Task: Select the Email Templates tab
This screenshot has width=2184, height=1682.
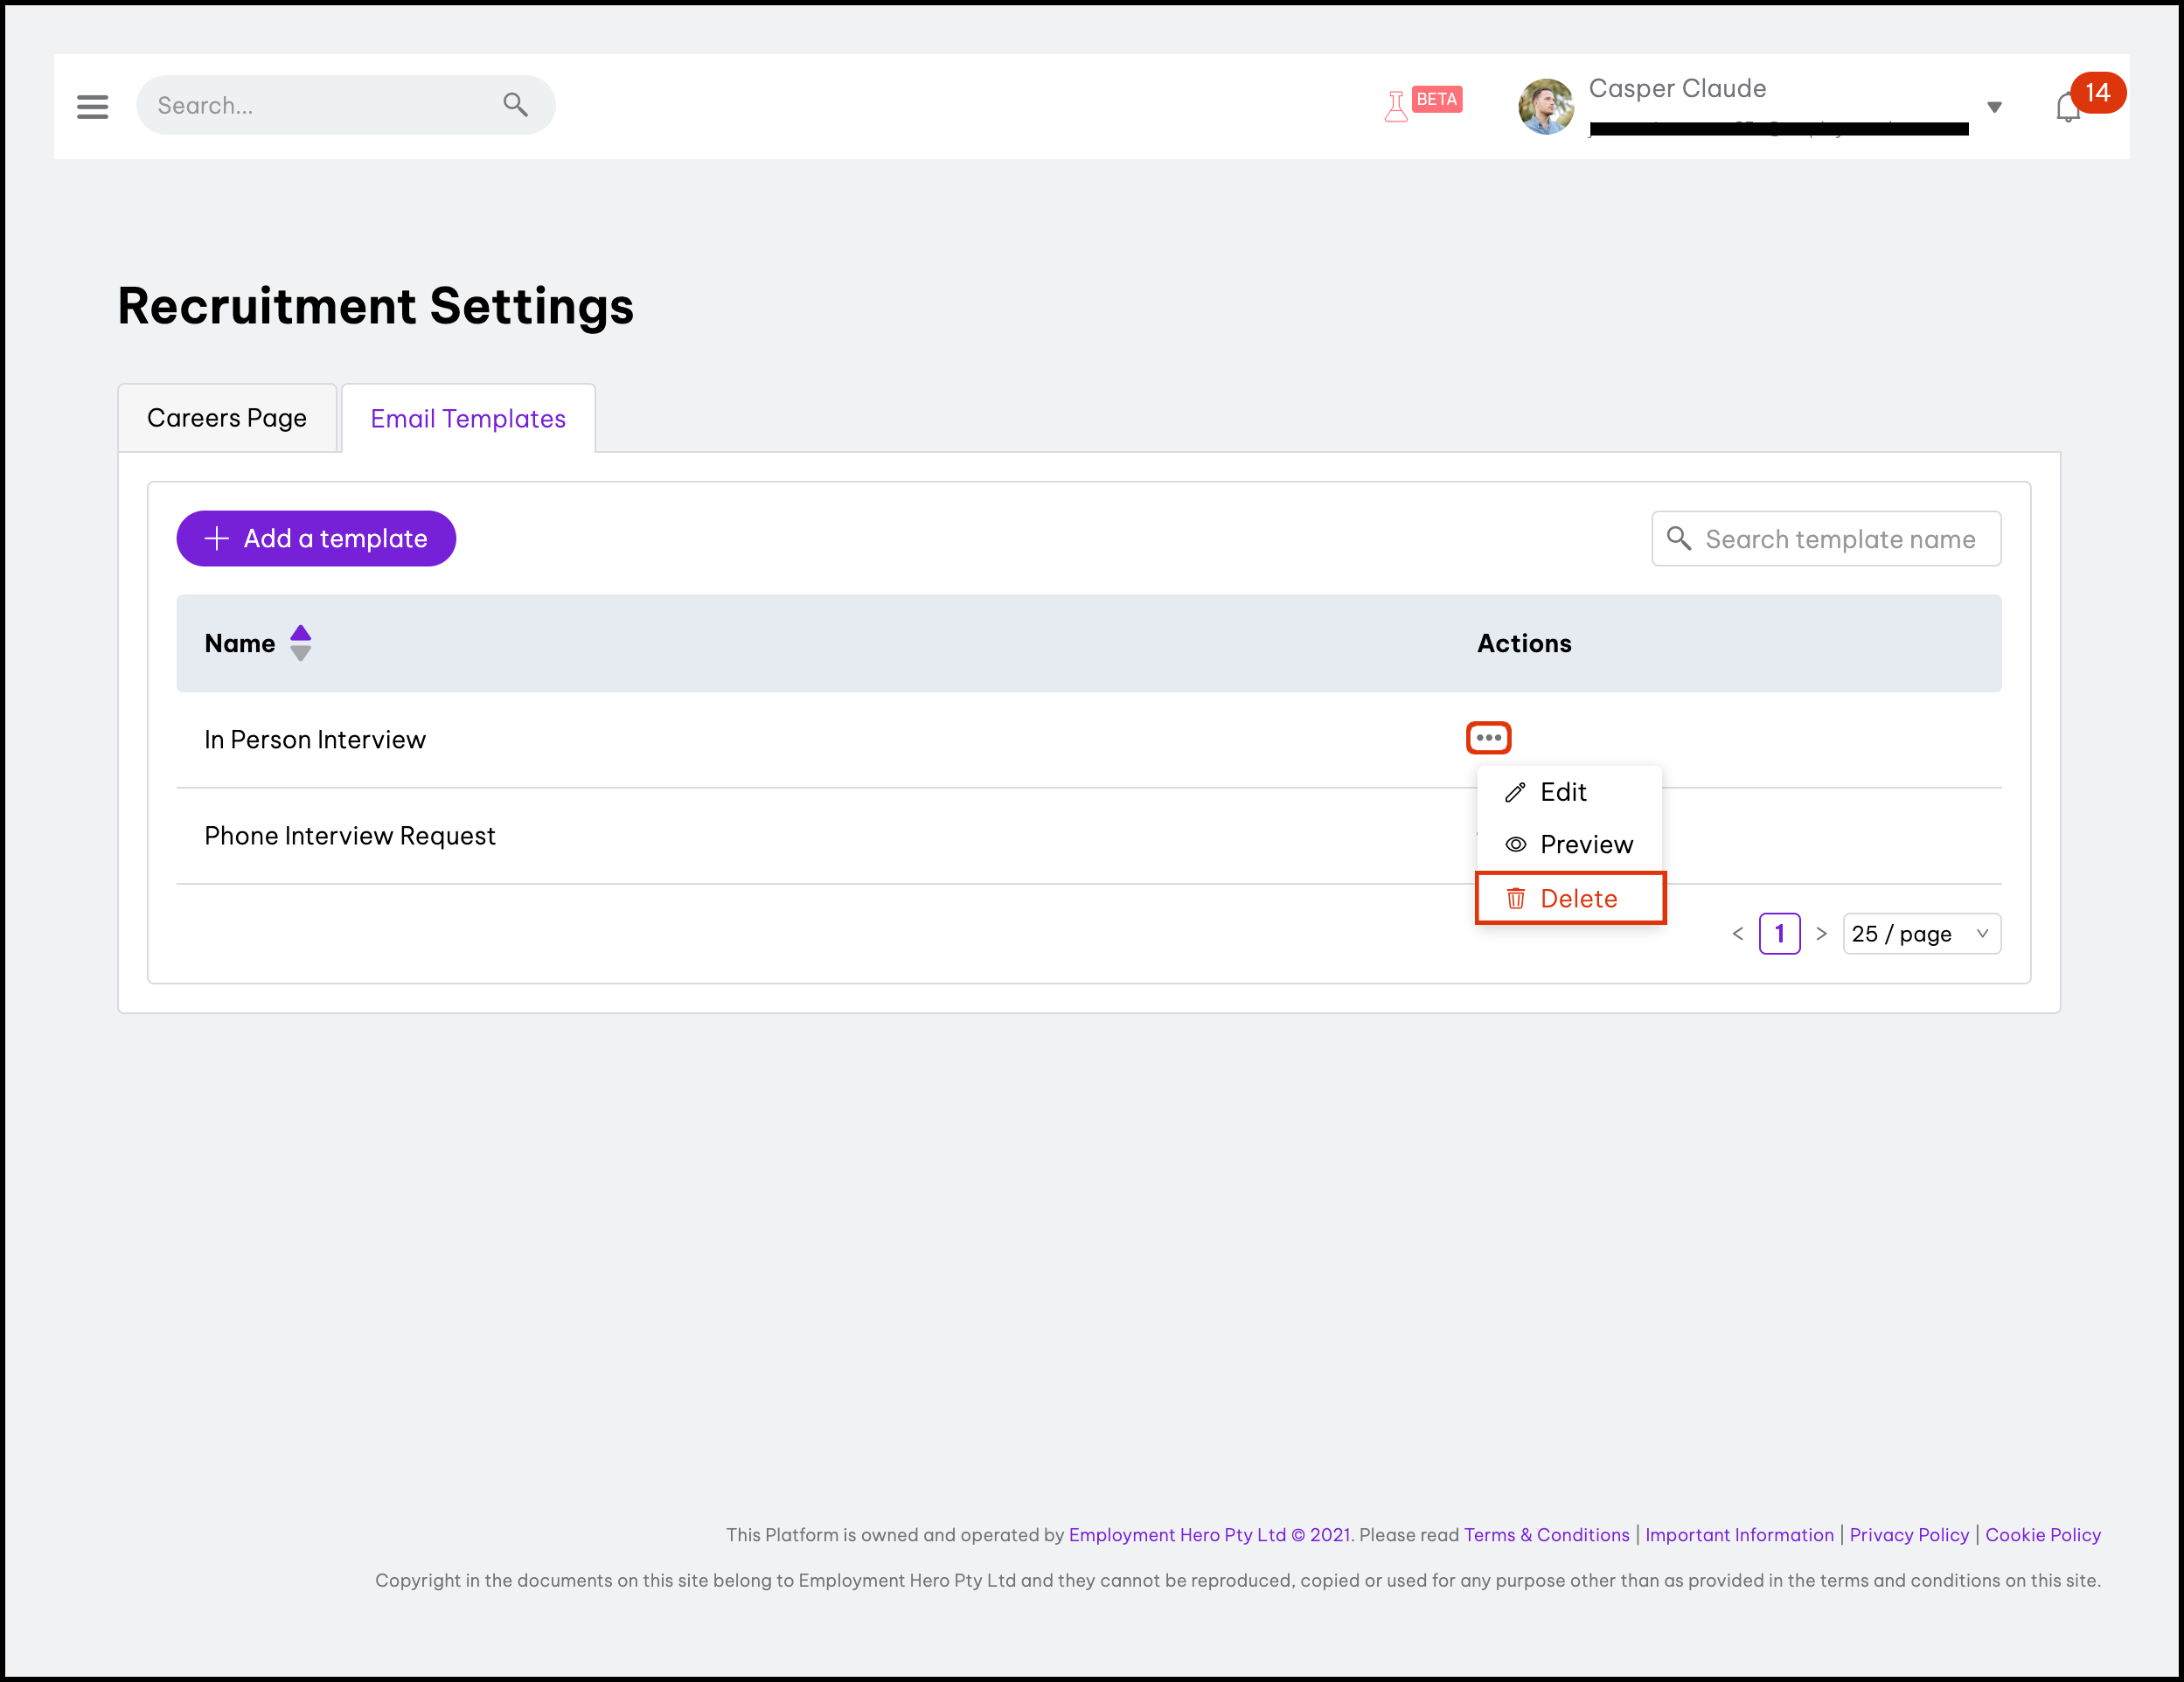Action: tap(468, 418)
